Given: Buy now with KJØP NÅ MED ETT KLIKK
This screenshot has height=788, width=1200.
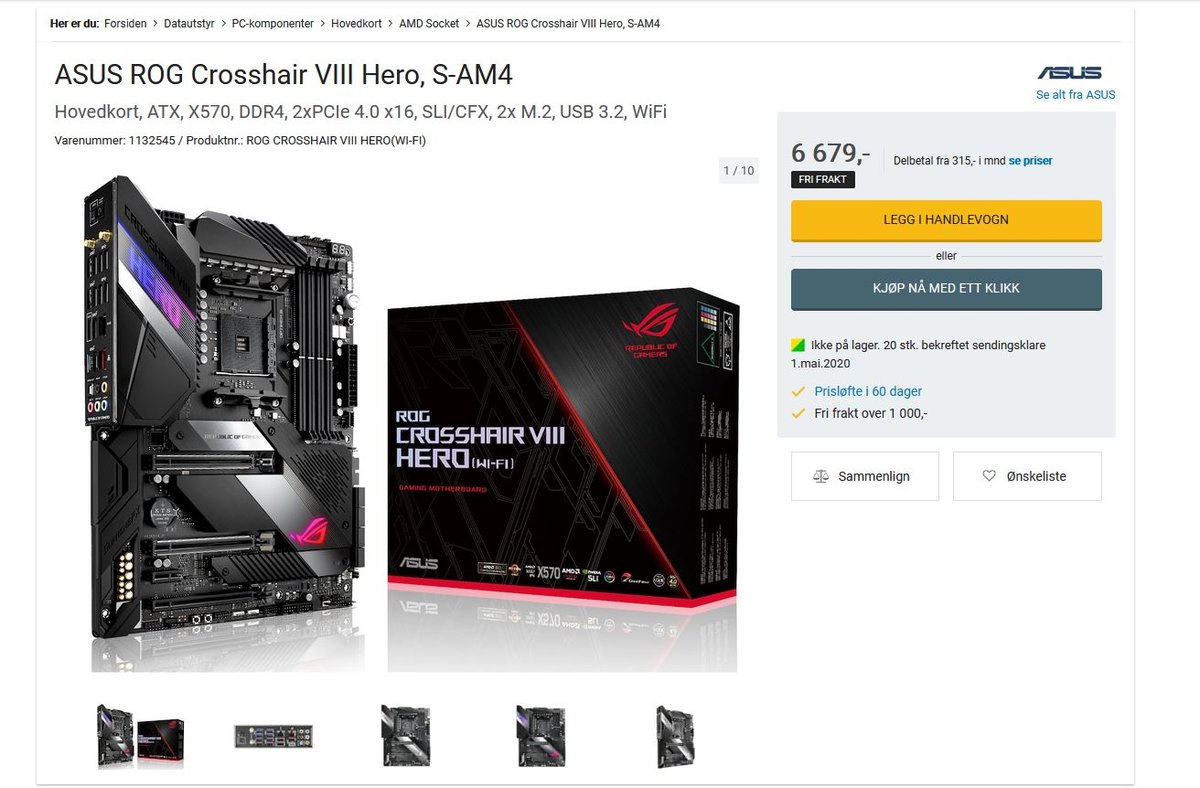Looking at the screenshot, I should [x=946, y=289].
